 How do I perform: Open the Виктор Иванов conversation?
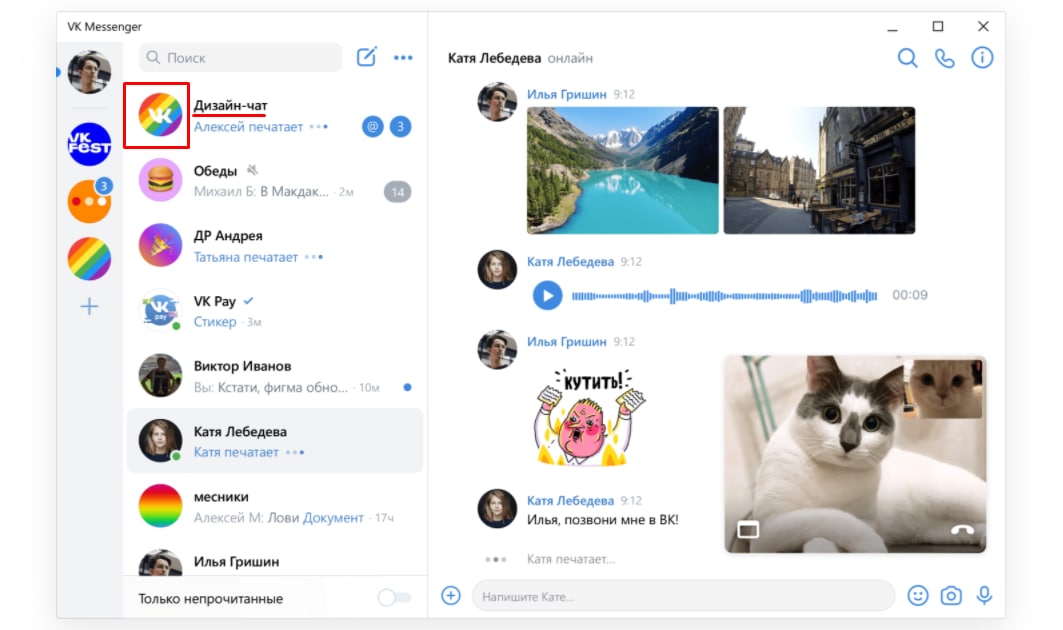pyautogui.click(x=275, y=376)
